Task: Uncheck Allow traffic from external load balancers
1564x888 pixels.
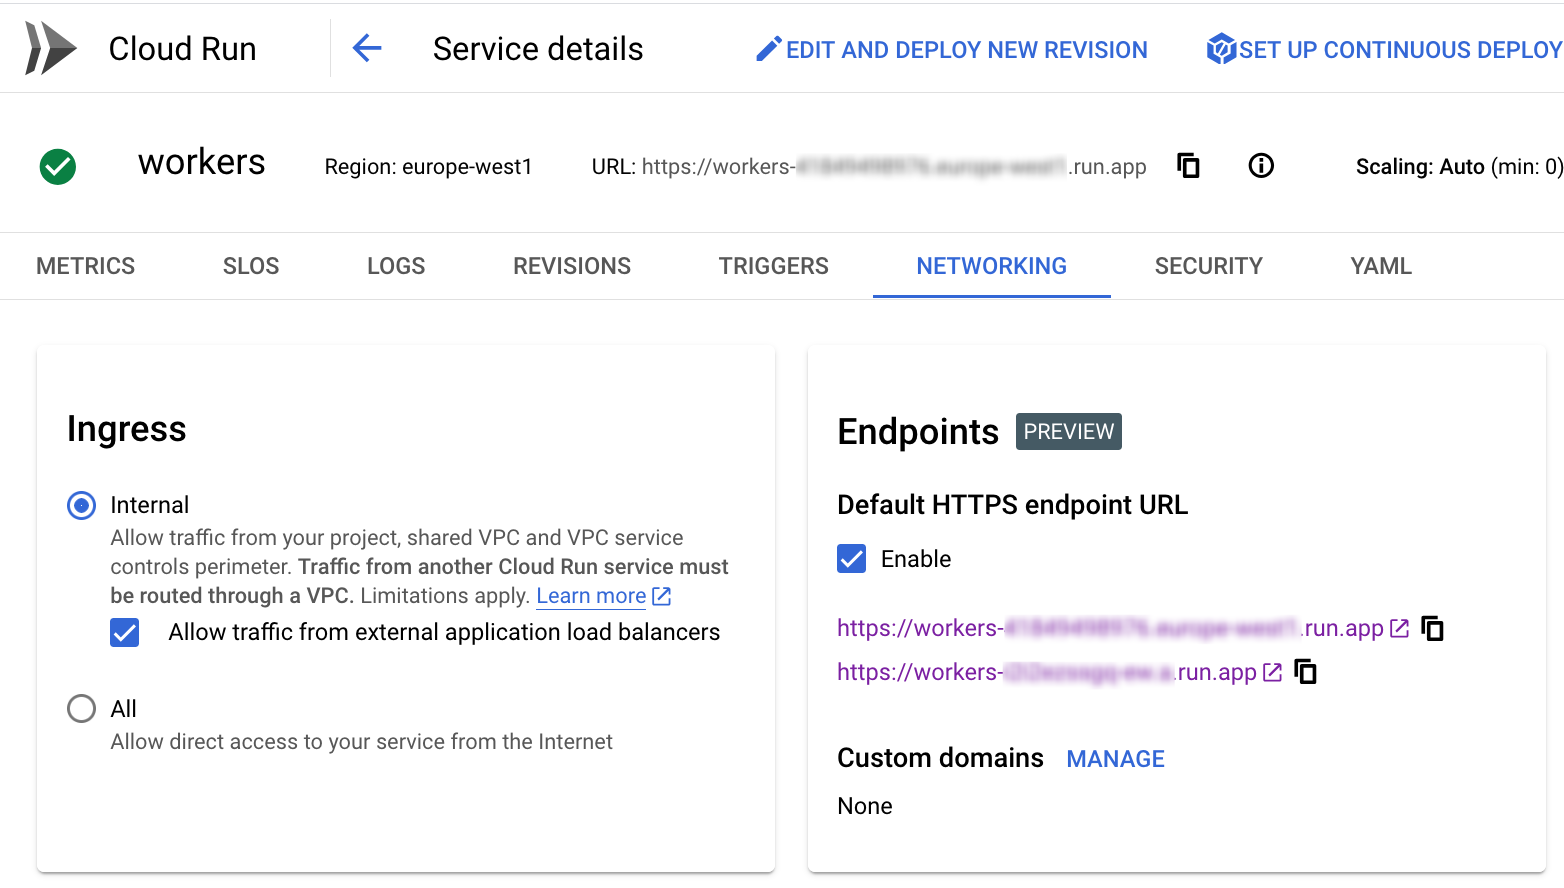Action: coord(125,633)
